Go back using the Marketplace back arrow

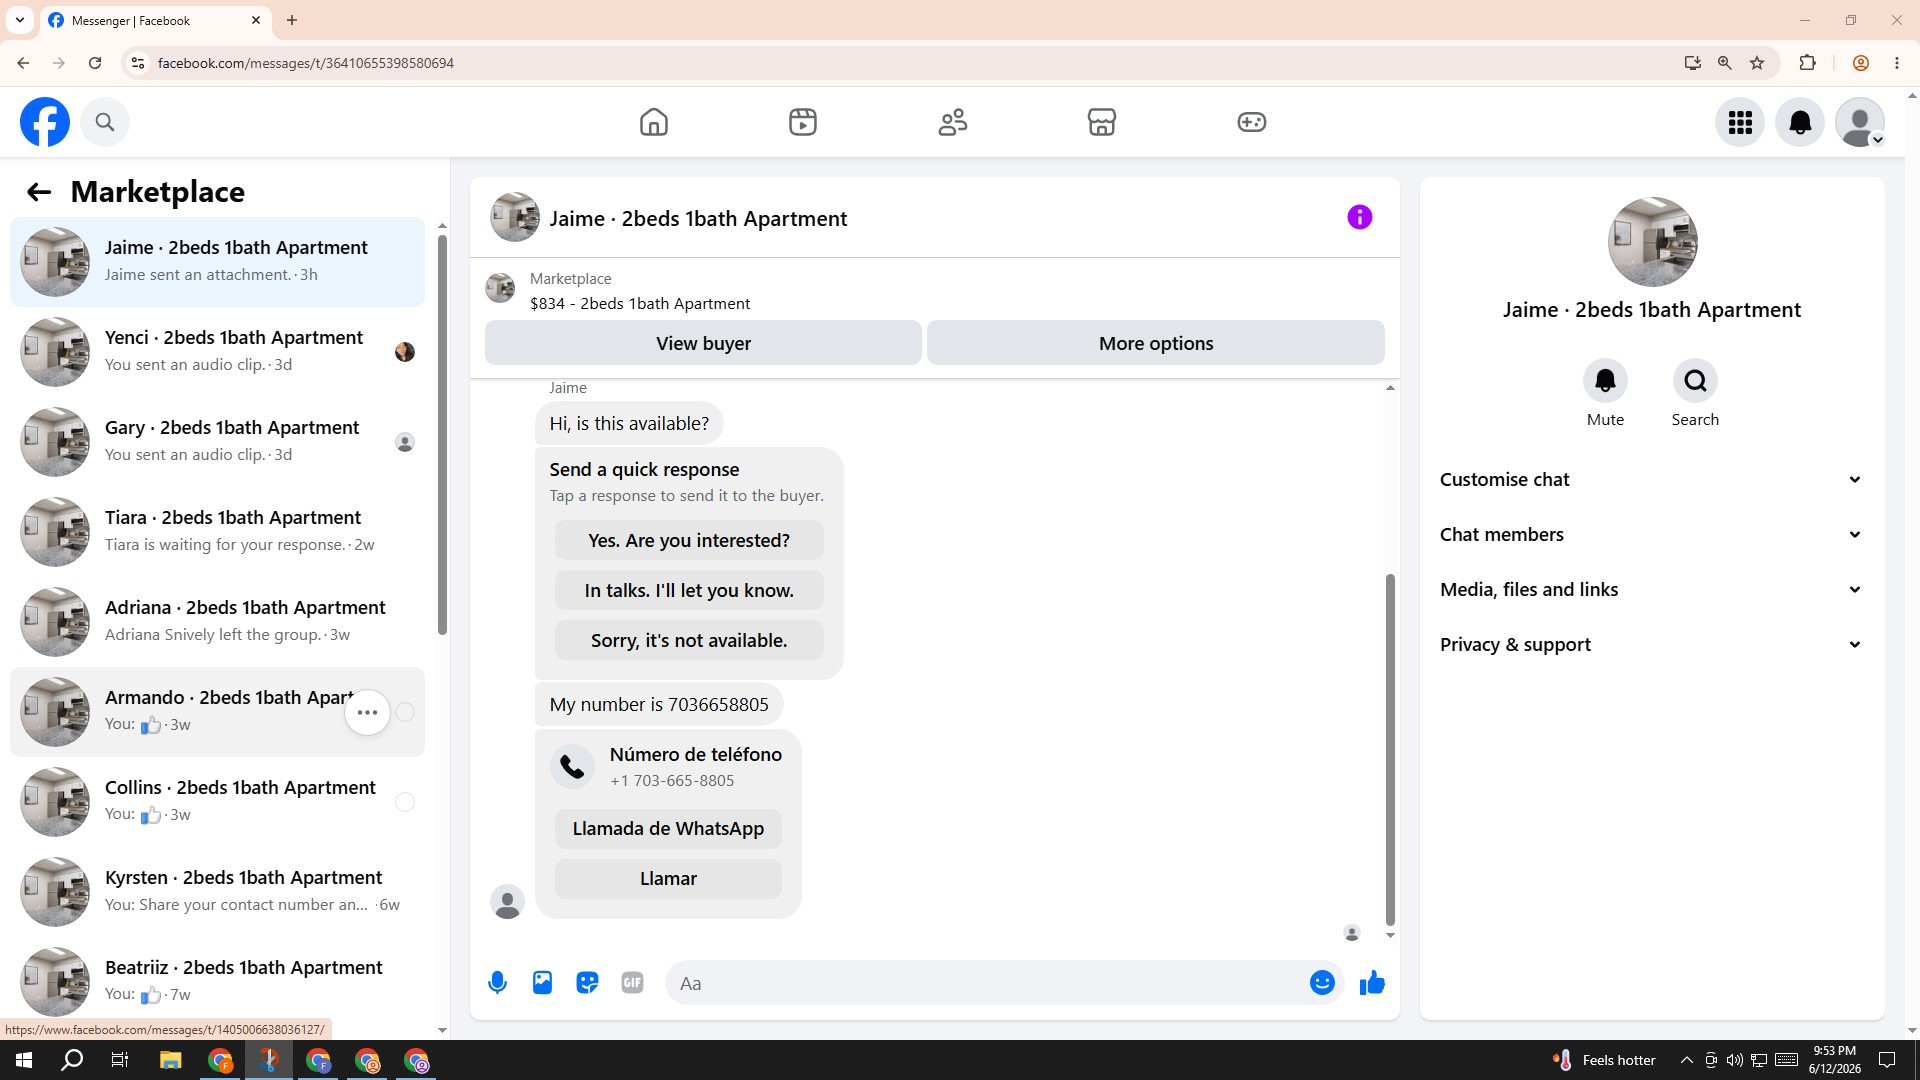pos(39,192)
